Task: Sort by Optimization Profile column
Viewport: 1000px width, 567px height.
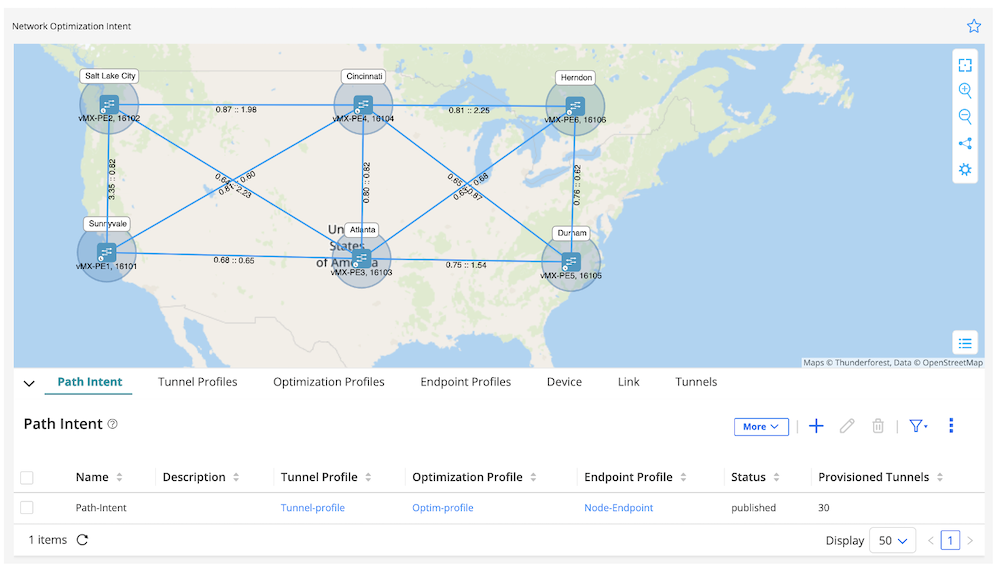Action: pyautogui.click(x=533, y=477)
